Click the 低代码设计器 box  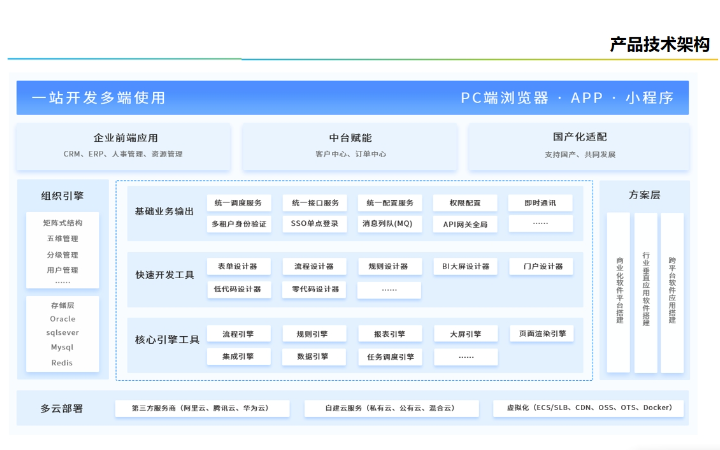click(x=238, y=289)
